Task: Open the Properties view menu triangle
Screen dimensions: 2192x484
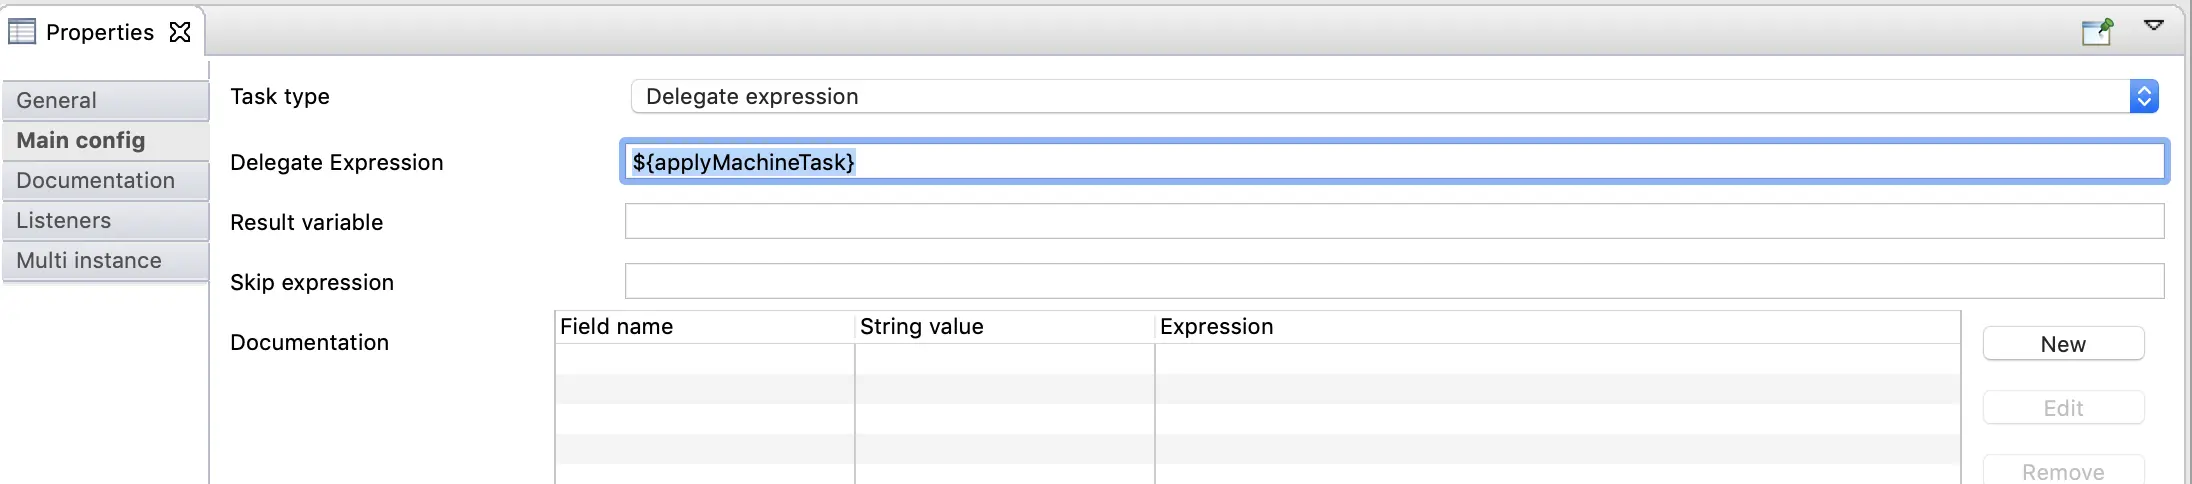Action: click(x=2154, y=25)
